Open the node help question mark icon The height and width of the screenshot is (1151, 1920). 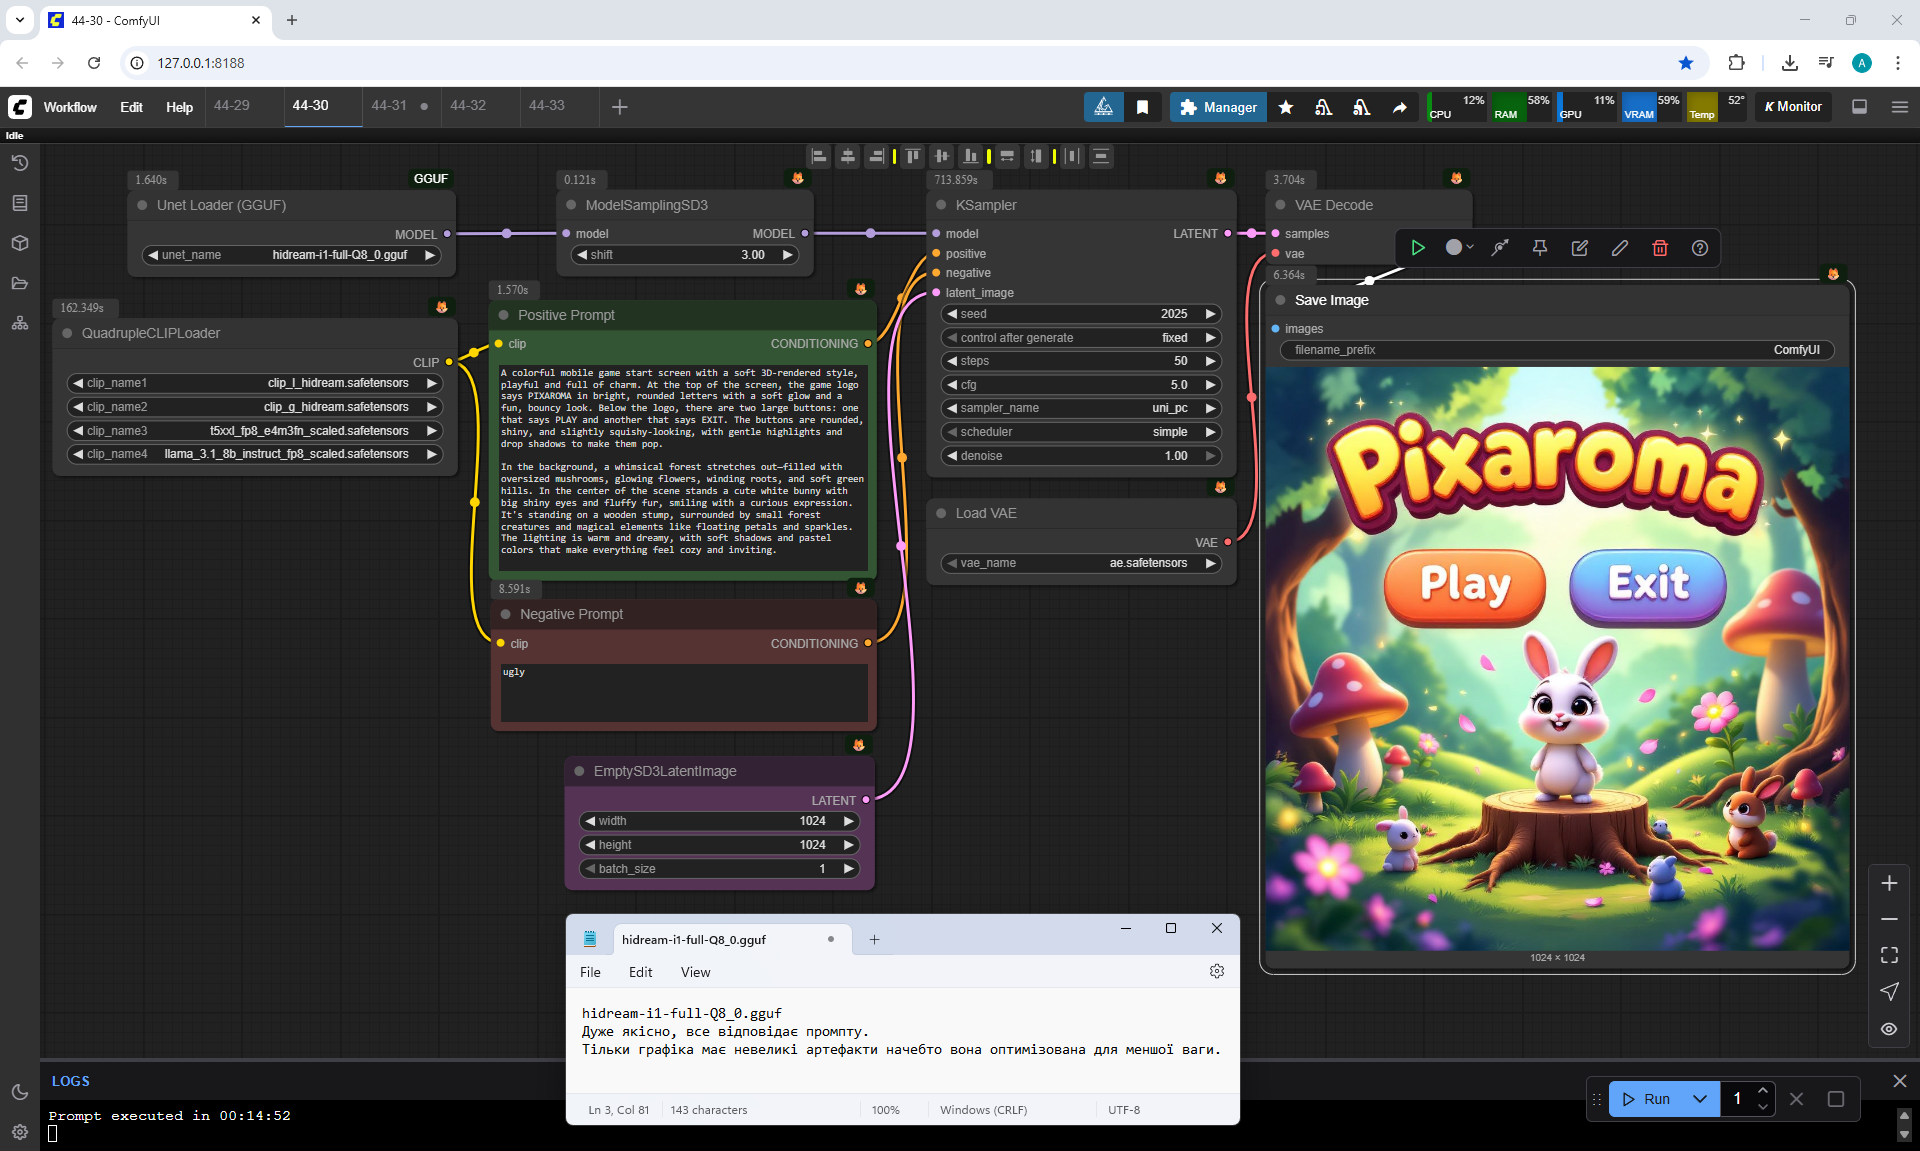pyautogui.click(x=1700, y=248)
